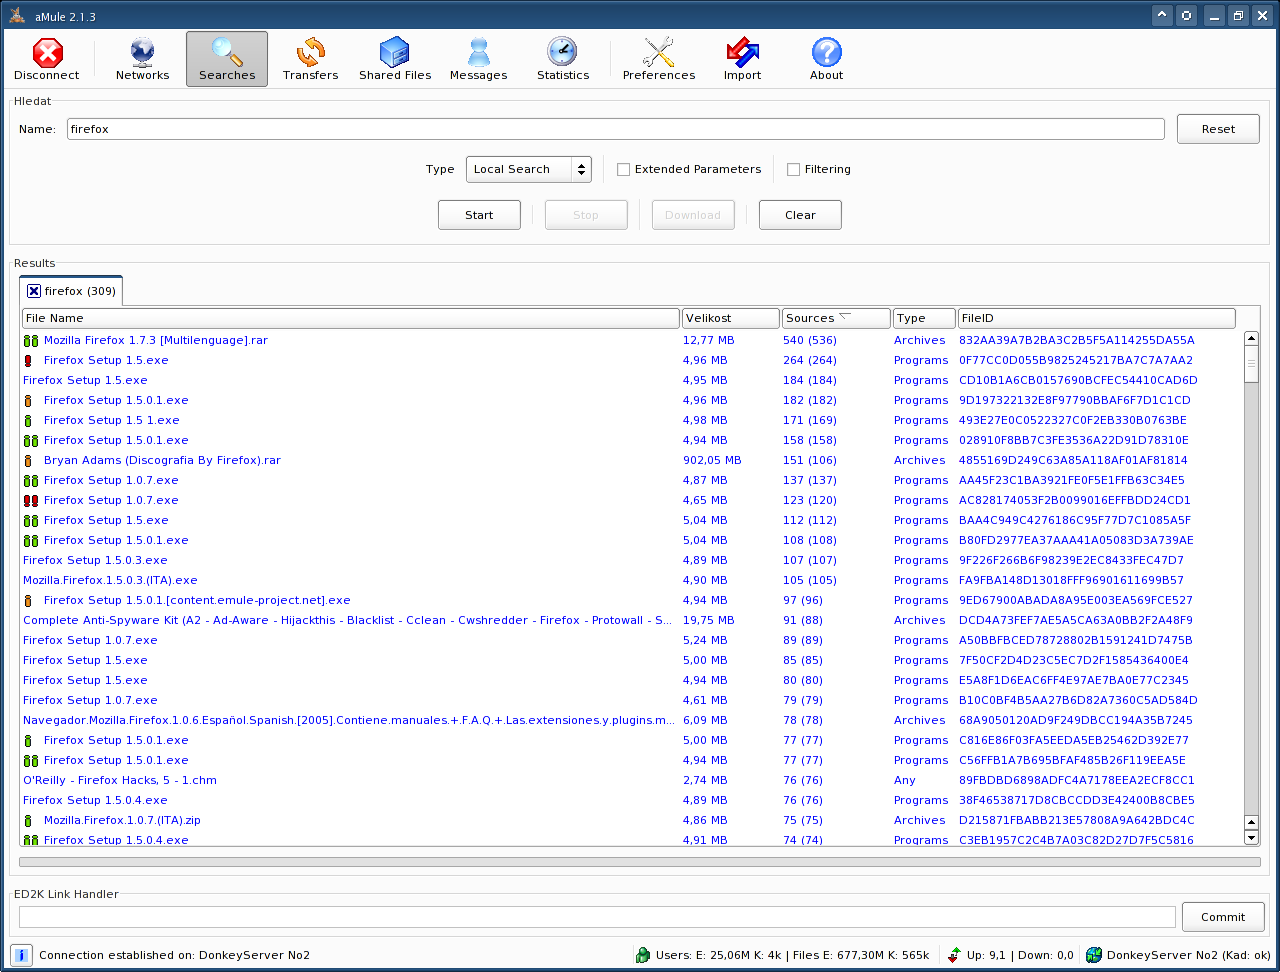Click the Download button
Image resolution: width=1280 pixels, height=972 pixels.
(693, 215)
